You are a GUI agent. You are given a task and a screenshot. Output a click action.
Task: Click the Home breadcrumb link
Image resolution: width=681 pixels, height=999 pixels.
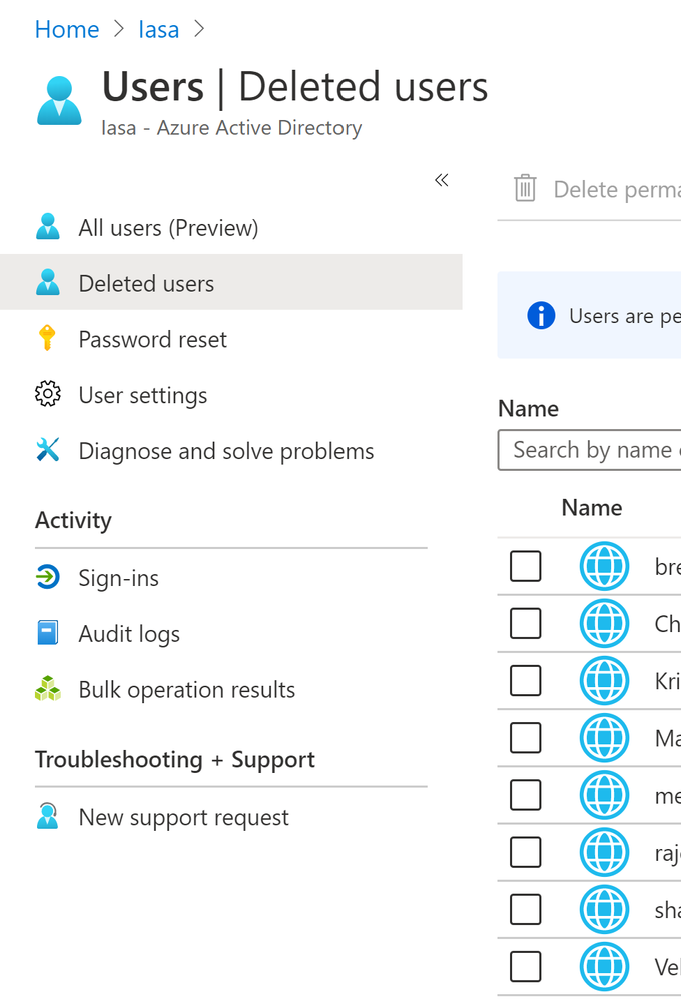67,29
